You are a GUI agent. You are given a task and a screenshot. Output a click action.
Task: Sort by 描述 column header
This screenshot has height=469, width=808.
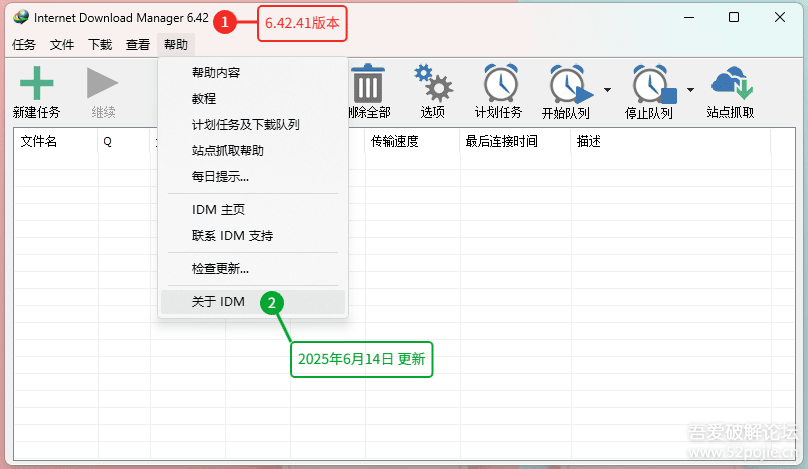point(671,141)
